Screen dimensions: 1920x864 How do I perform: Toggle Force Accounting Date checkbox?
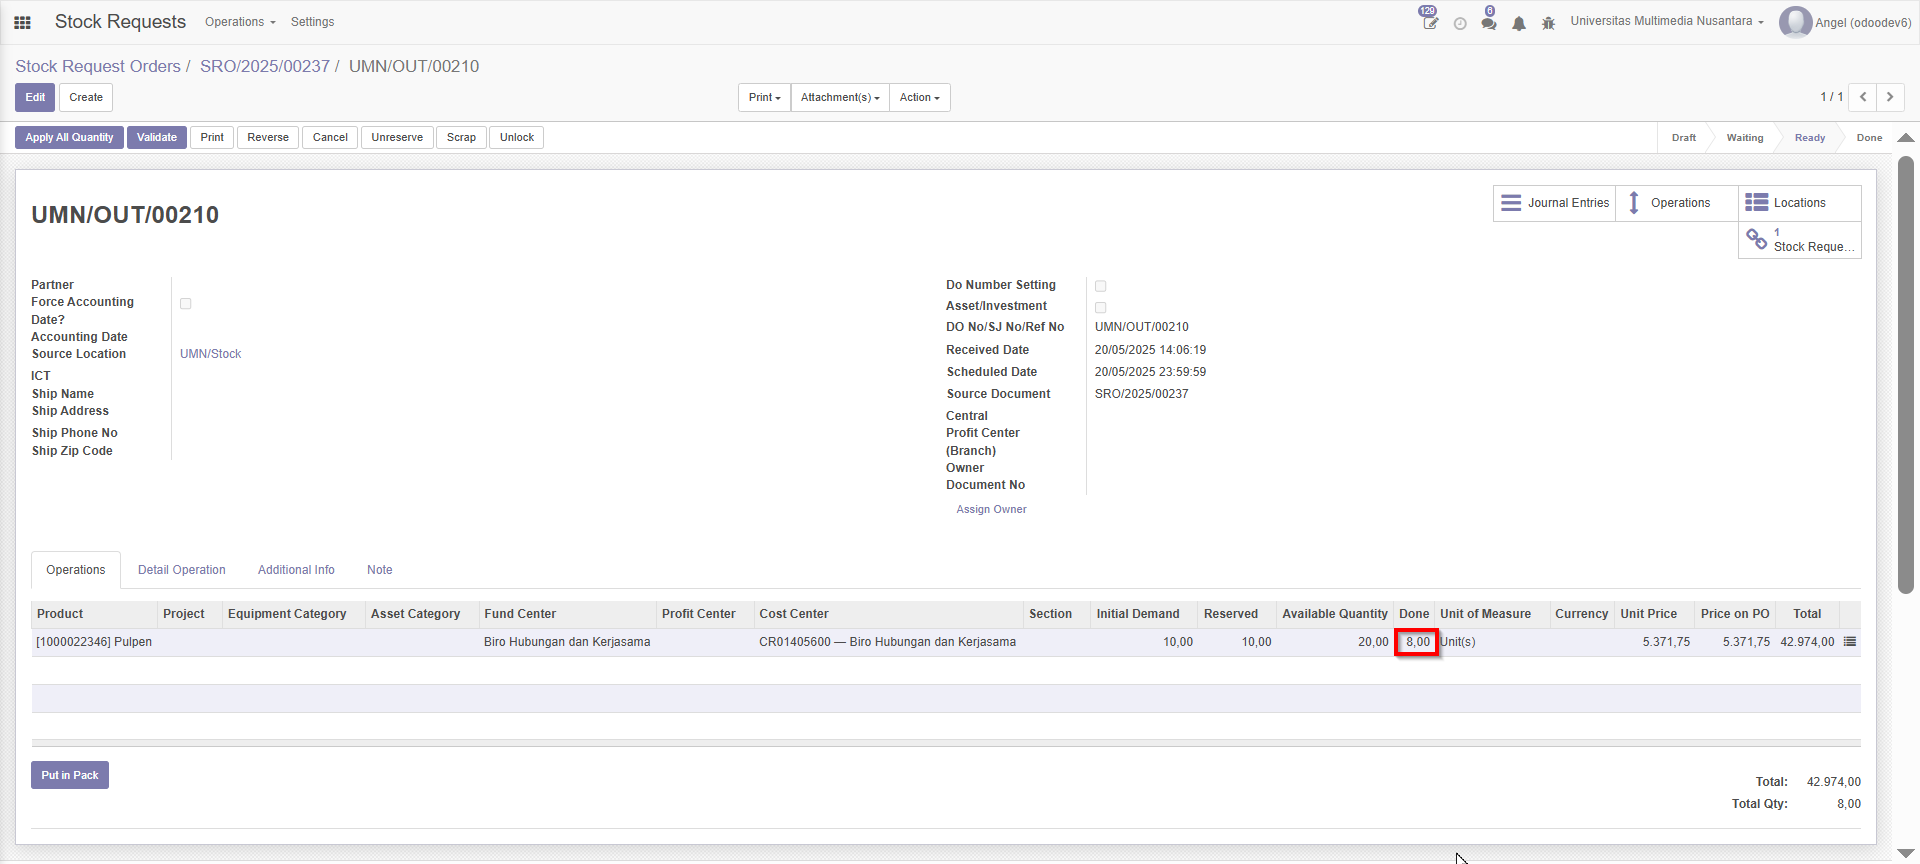(186, 303)
